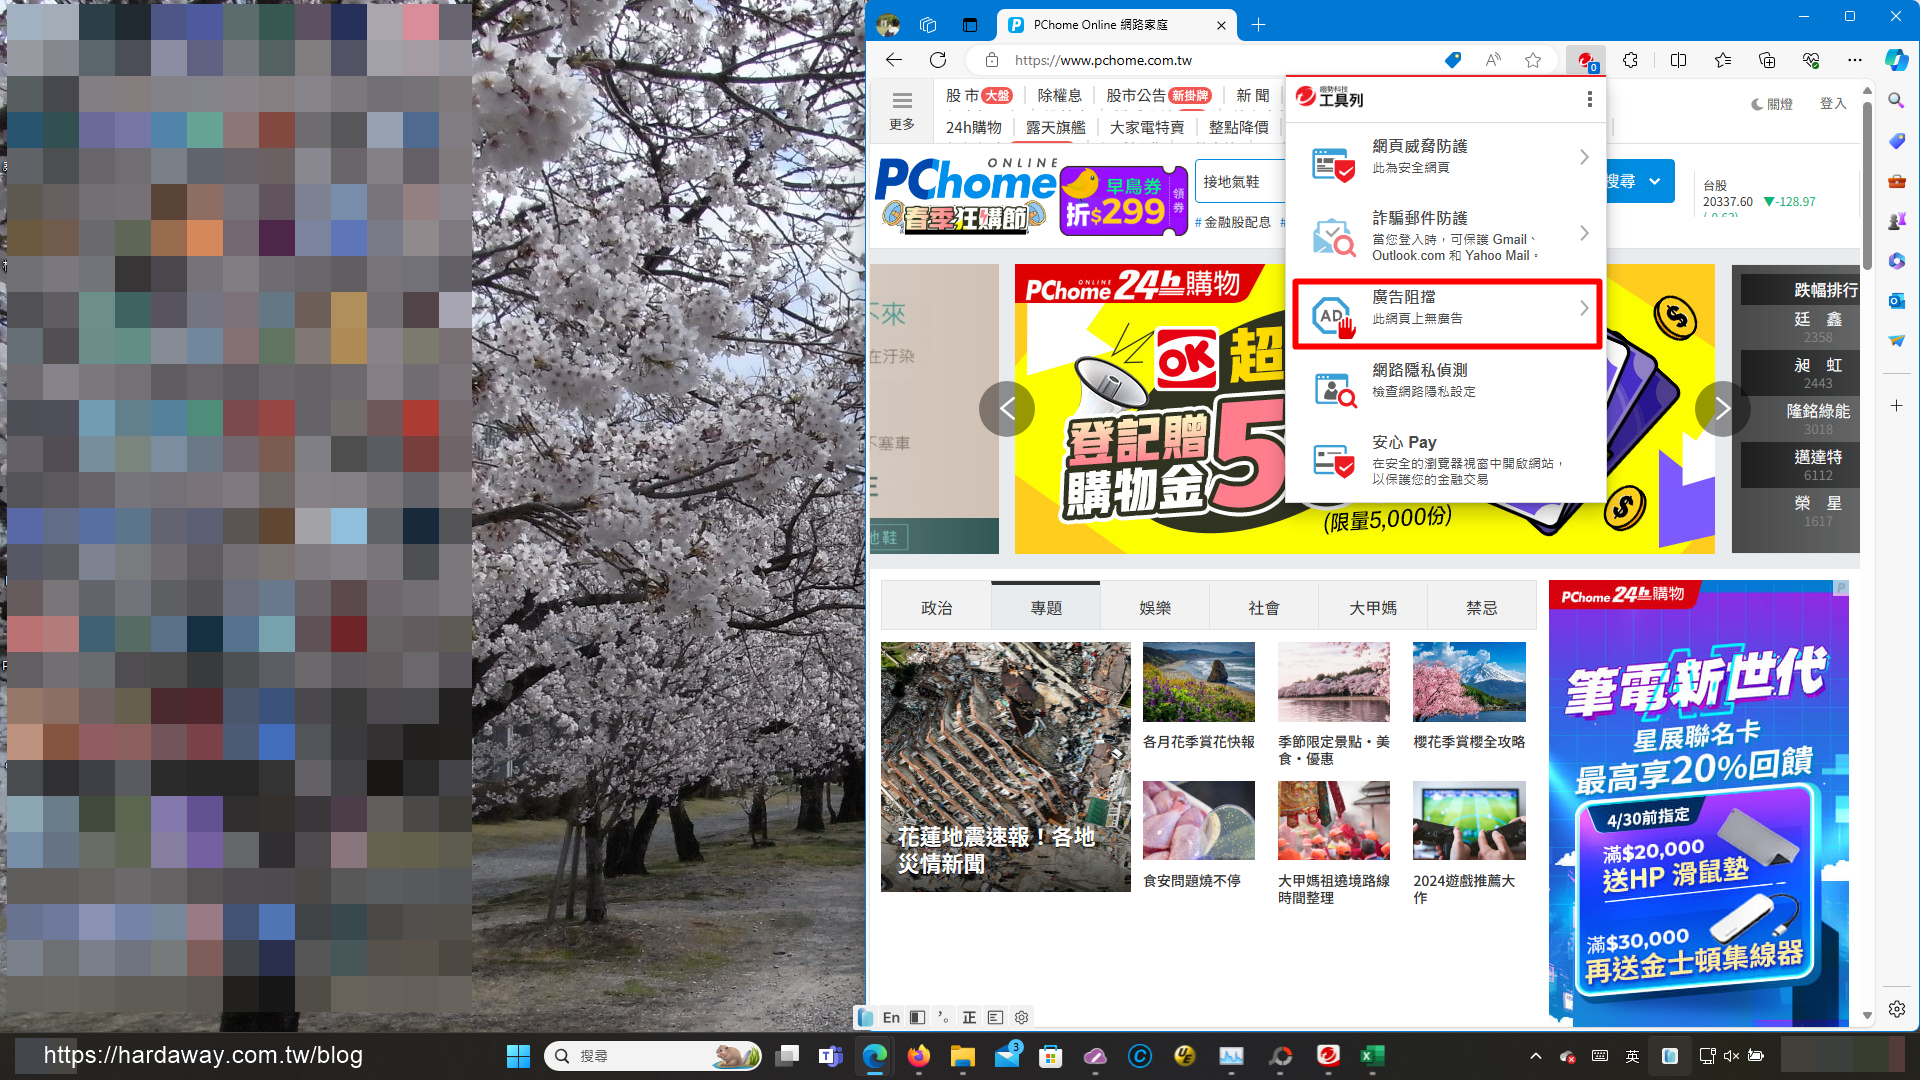Viewport: 1920px width, 1080px height.
Task: Open Edge workspaces icon
Action: coord(928,25)
